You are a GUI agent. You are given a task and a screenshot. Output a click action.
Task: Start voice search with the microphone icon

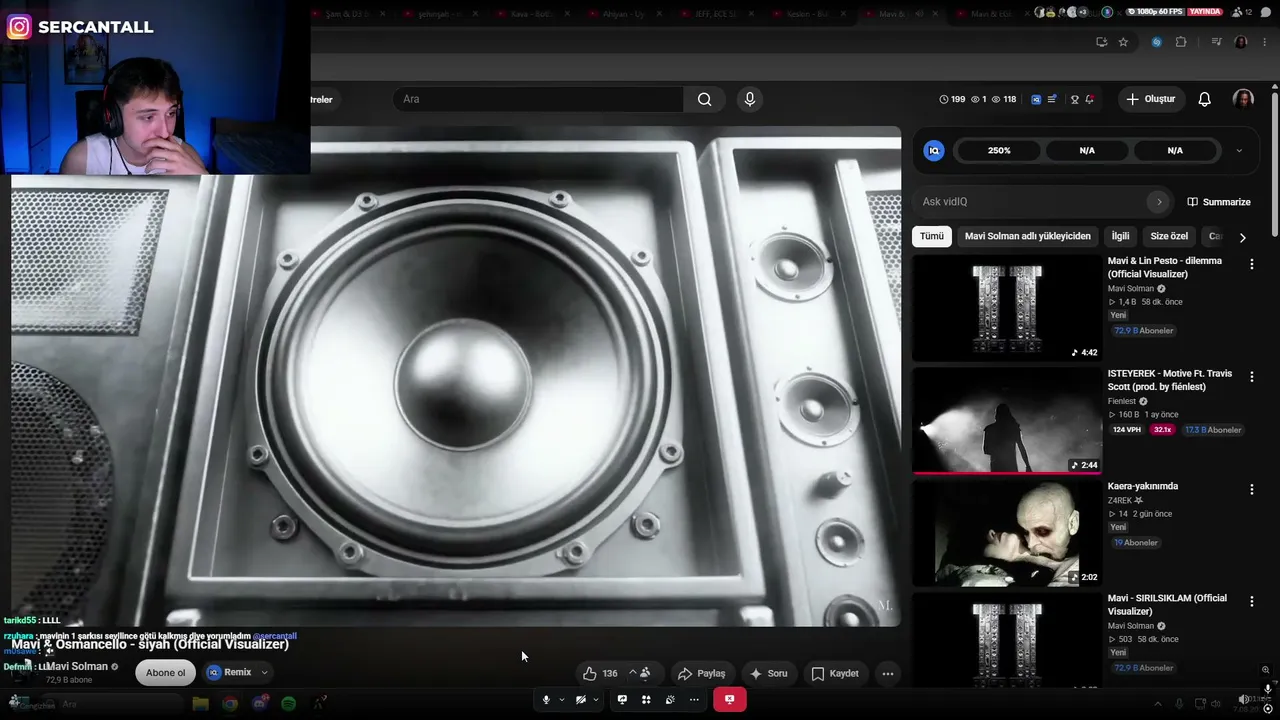click(749, 99)
